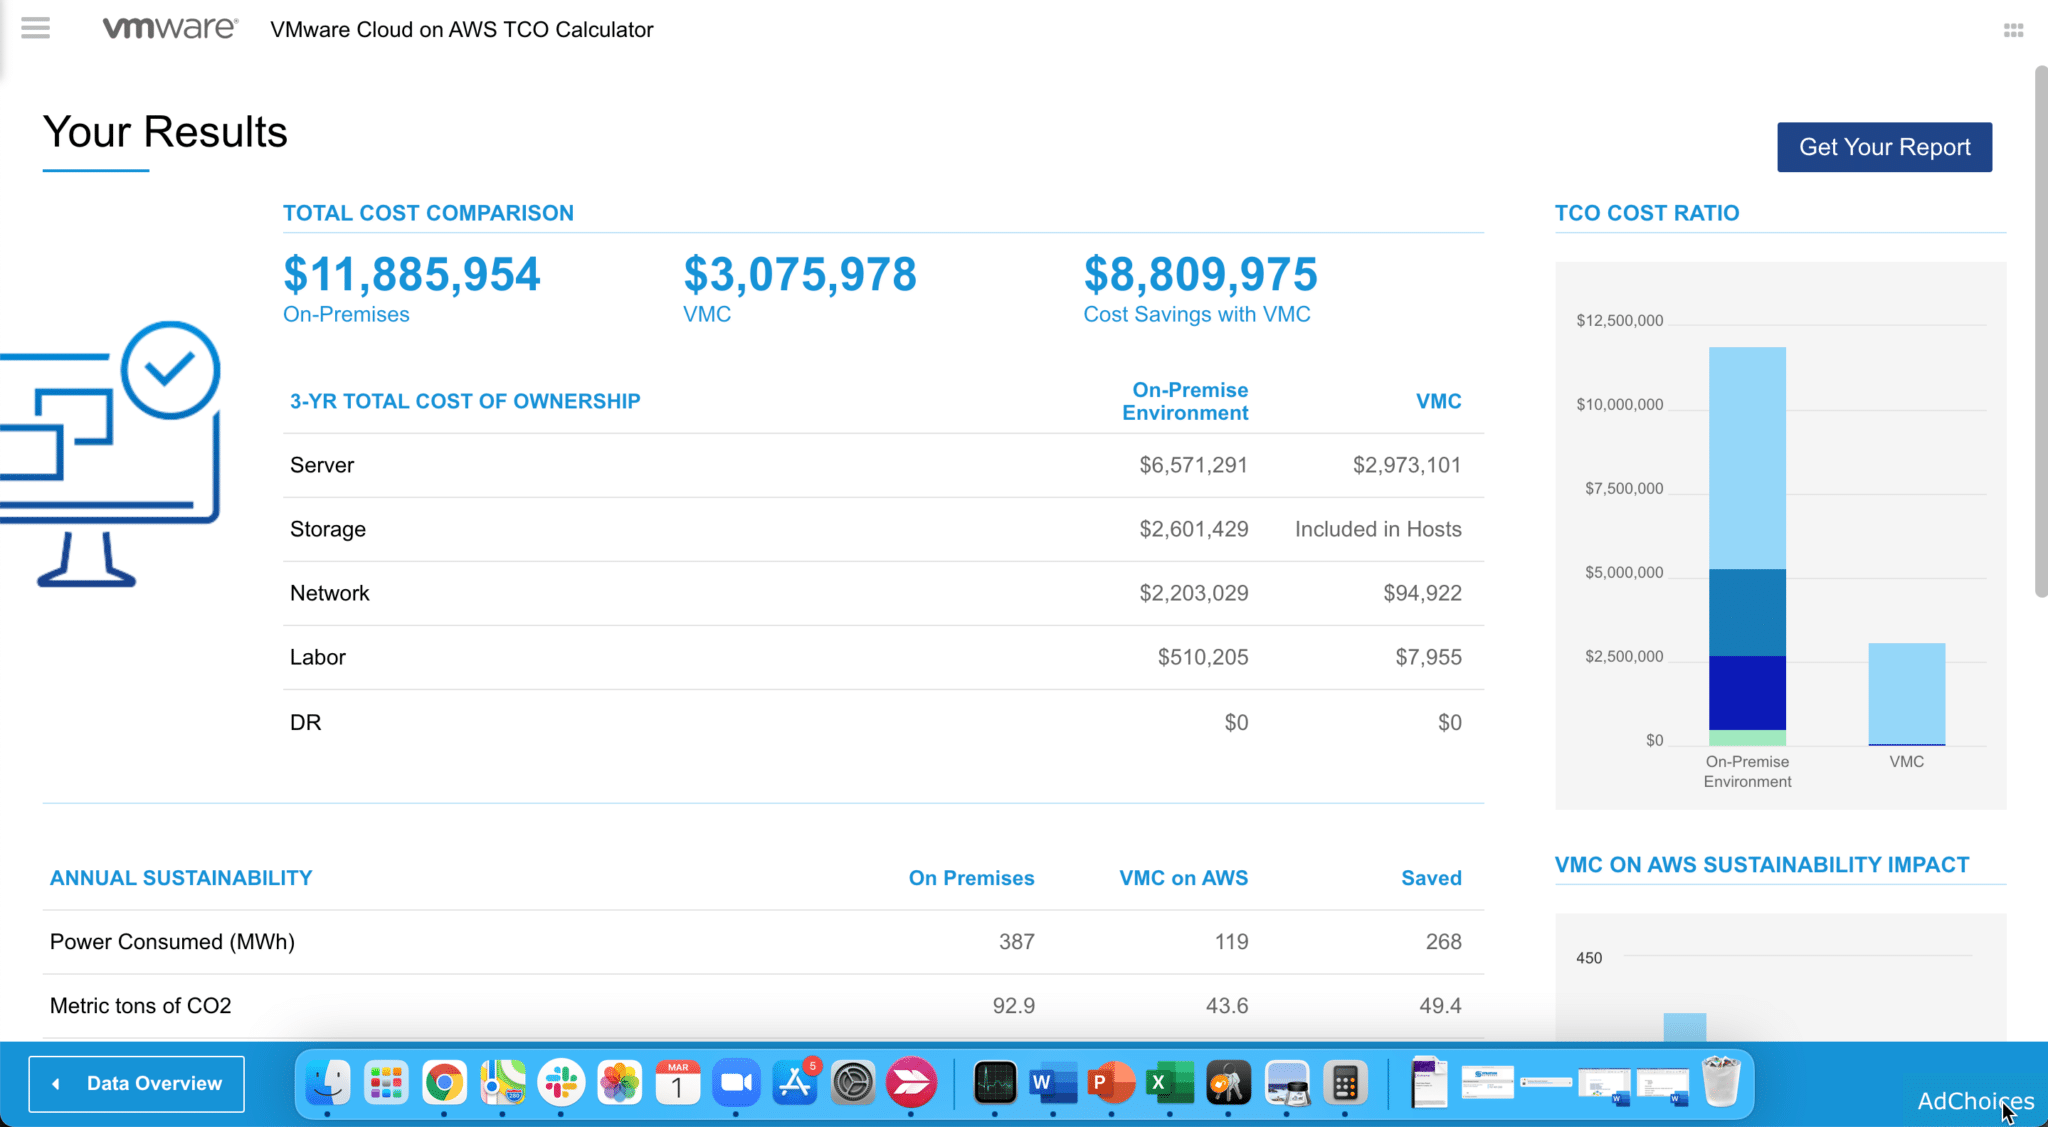Open the purple document thumbnail in dock
The height and width of the screenshot is (1127, 2048).
coord(1429,1082)
